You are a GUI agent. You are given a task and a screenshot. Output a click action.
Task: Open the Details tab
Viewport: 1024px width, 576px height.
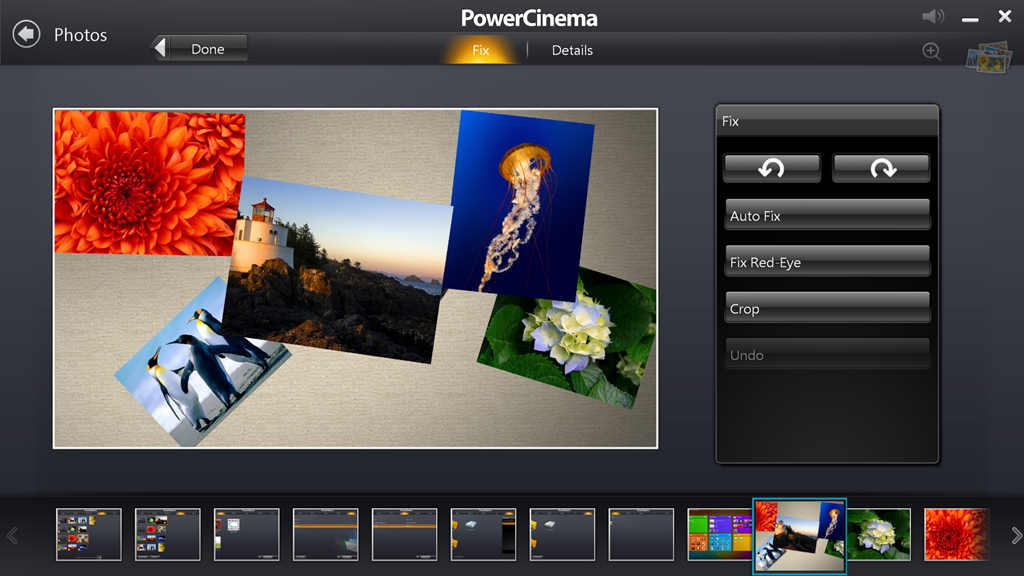tap(572, 50)
